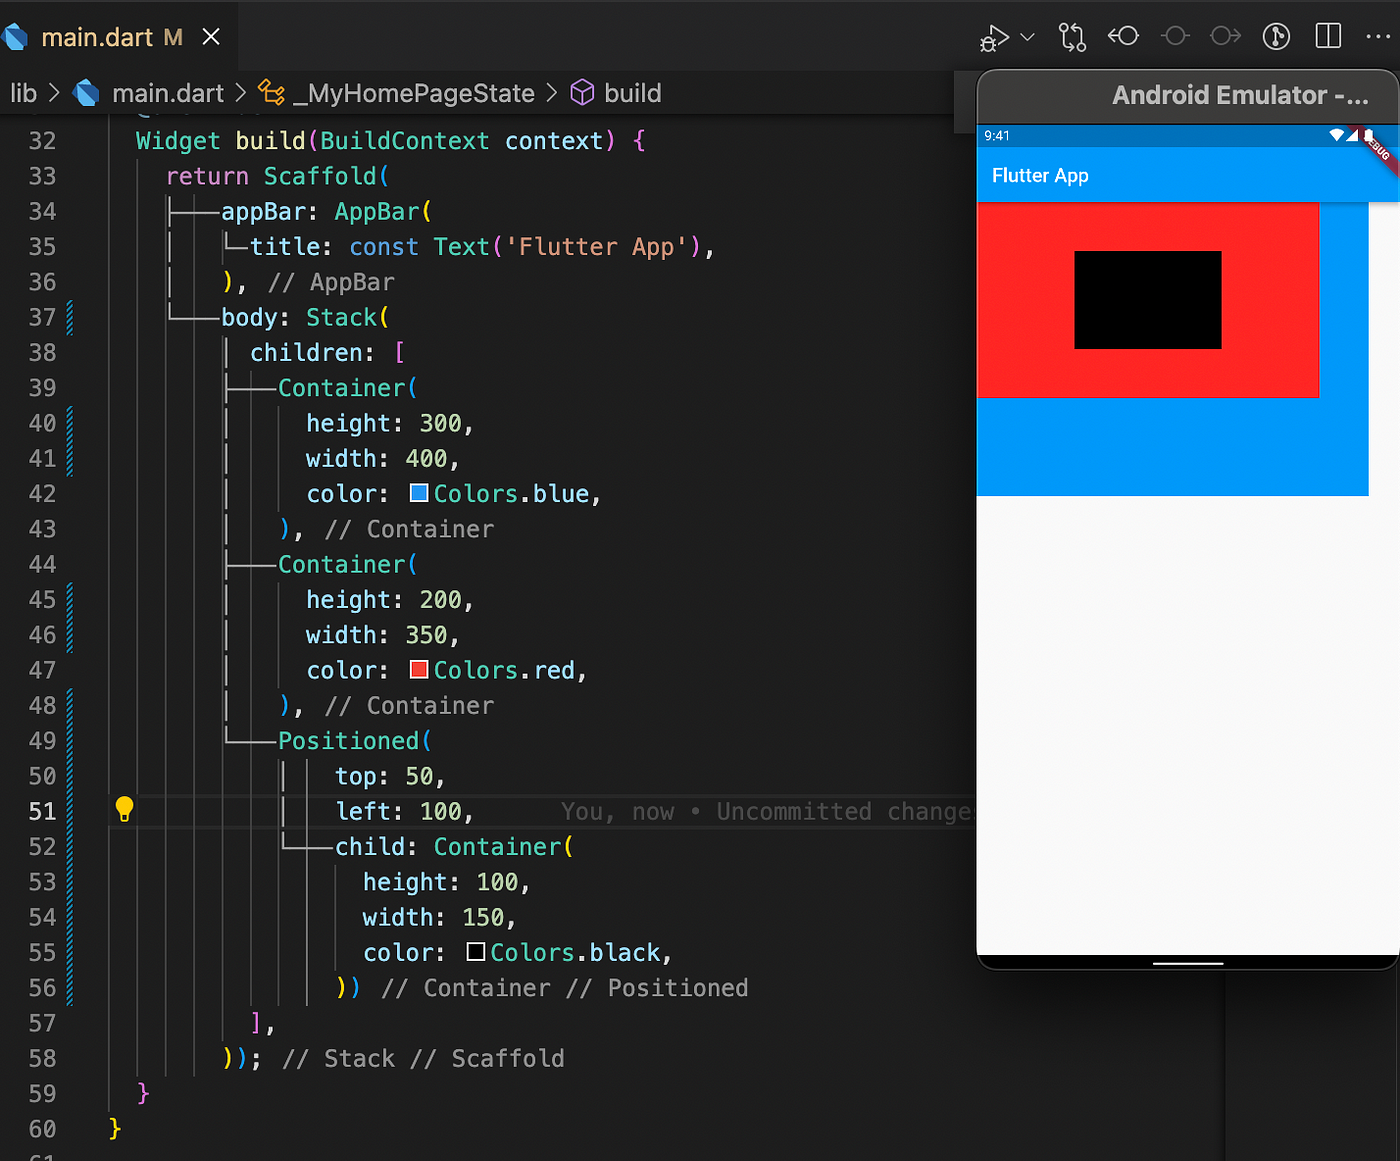Go to next change icon
The width and height of the screenshot is (1400, 1161).
[x=1225, y=36]
